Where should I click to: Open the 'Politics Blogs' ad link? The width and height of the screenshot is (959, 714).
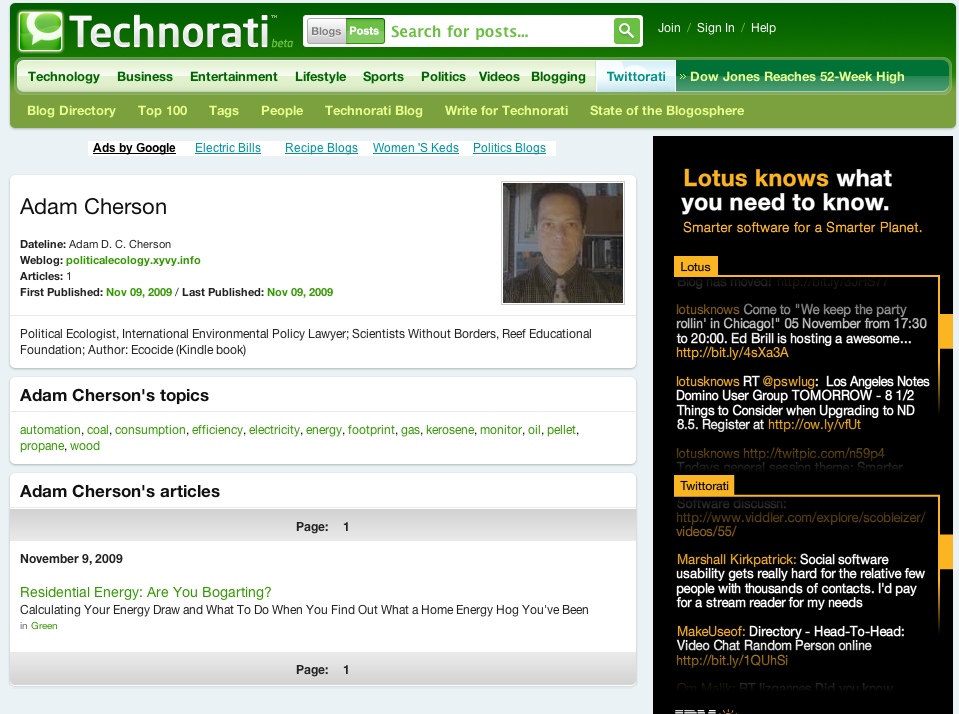(x=509, y=148)
